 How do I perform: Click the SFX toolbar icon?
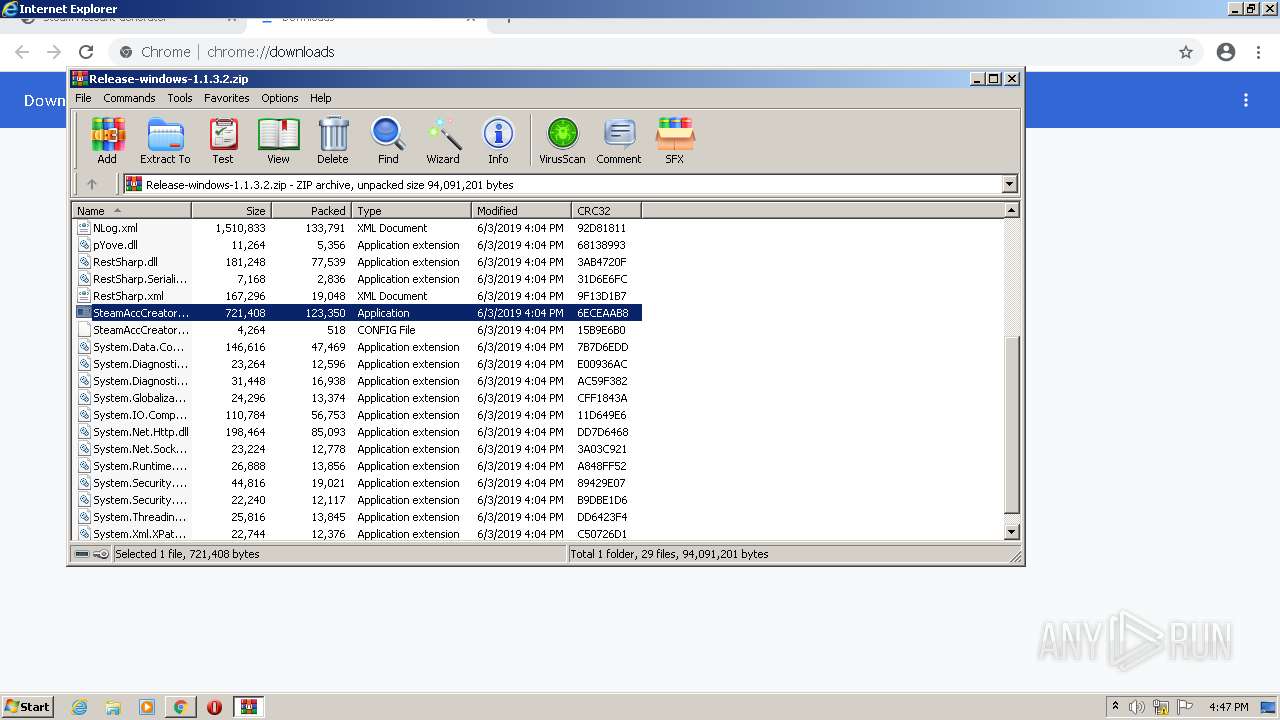(x=675, y=141)
